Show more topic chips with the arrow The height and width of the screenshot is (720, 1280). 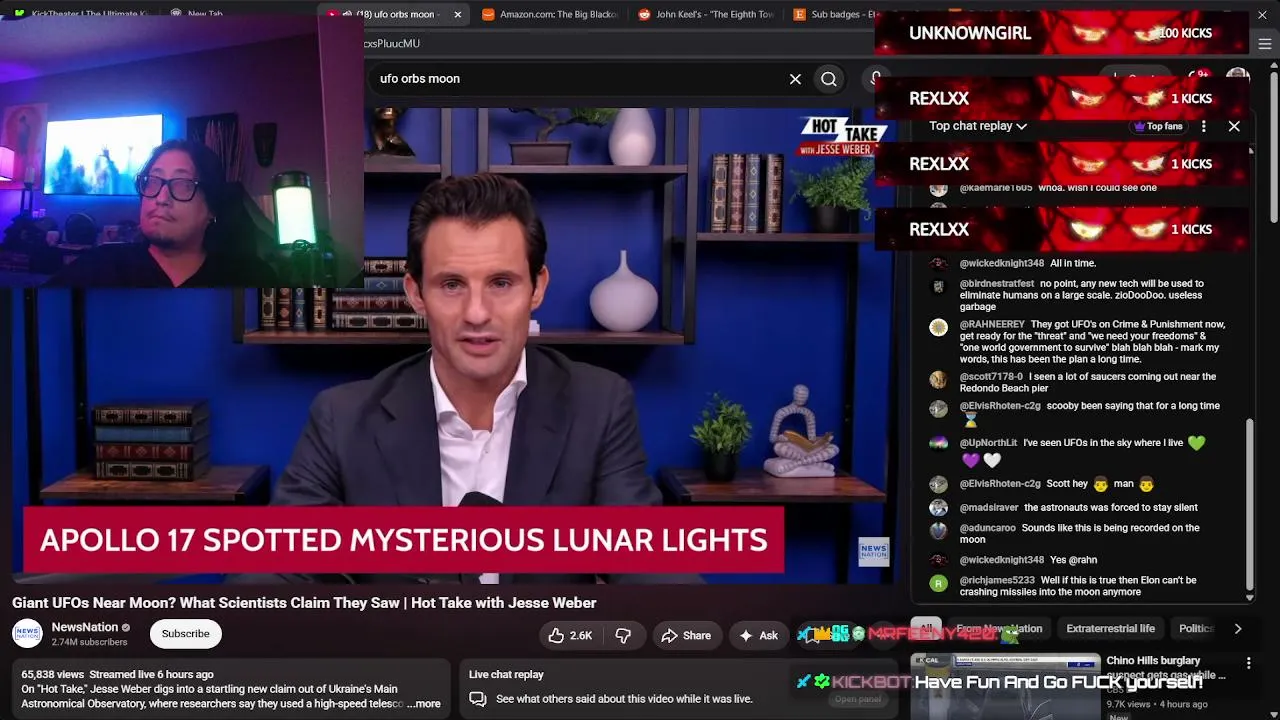[1237, 628]
